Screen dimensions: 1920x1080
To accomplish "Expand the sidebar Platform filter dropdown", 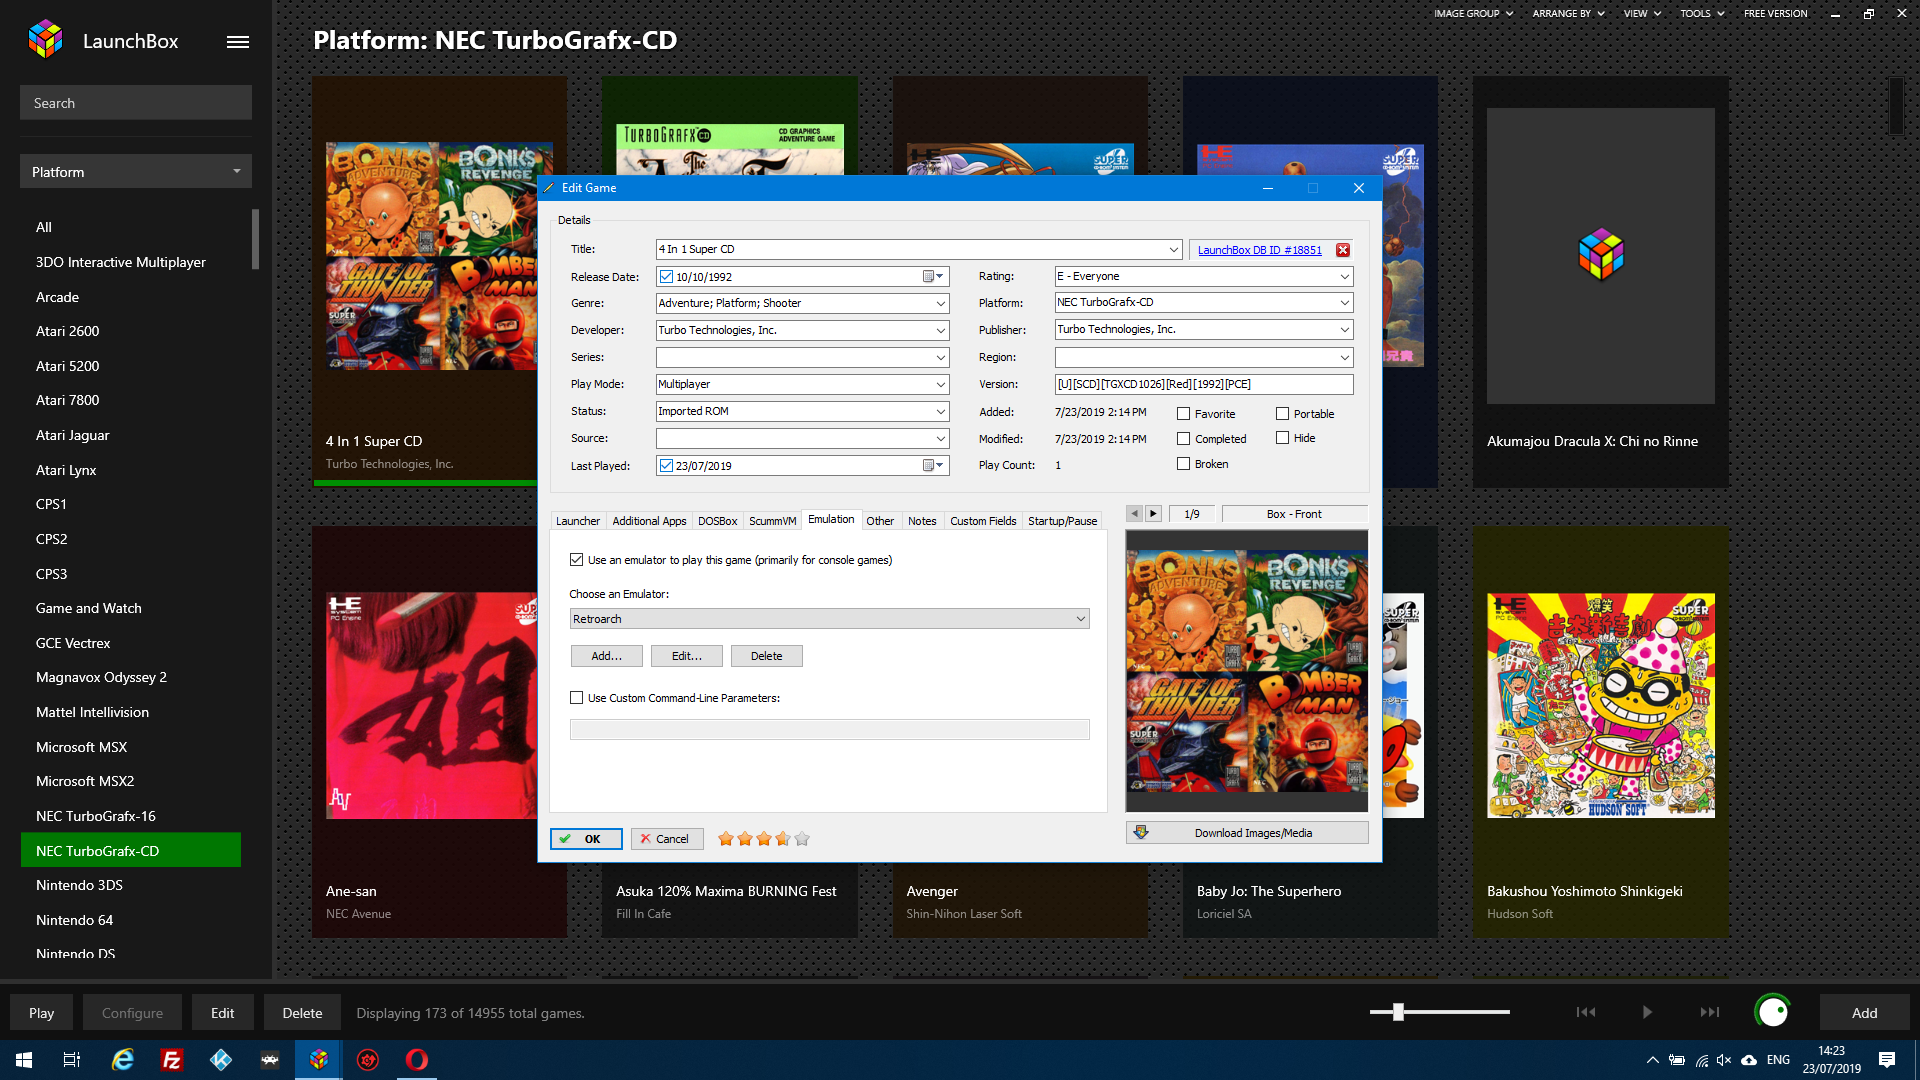I will click(x=136, y=172).
